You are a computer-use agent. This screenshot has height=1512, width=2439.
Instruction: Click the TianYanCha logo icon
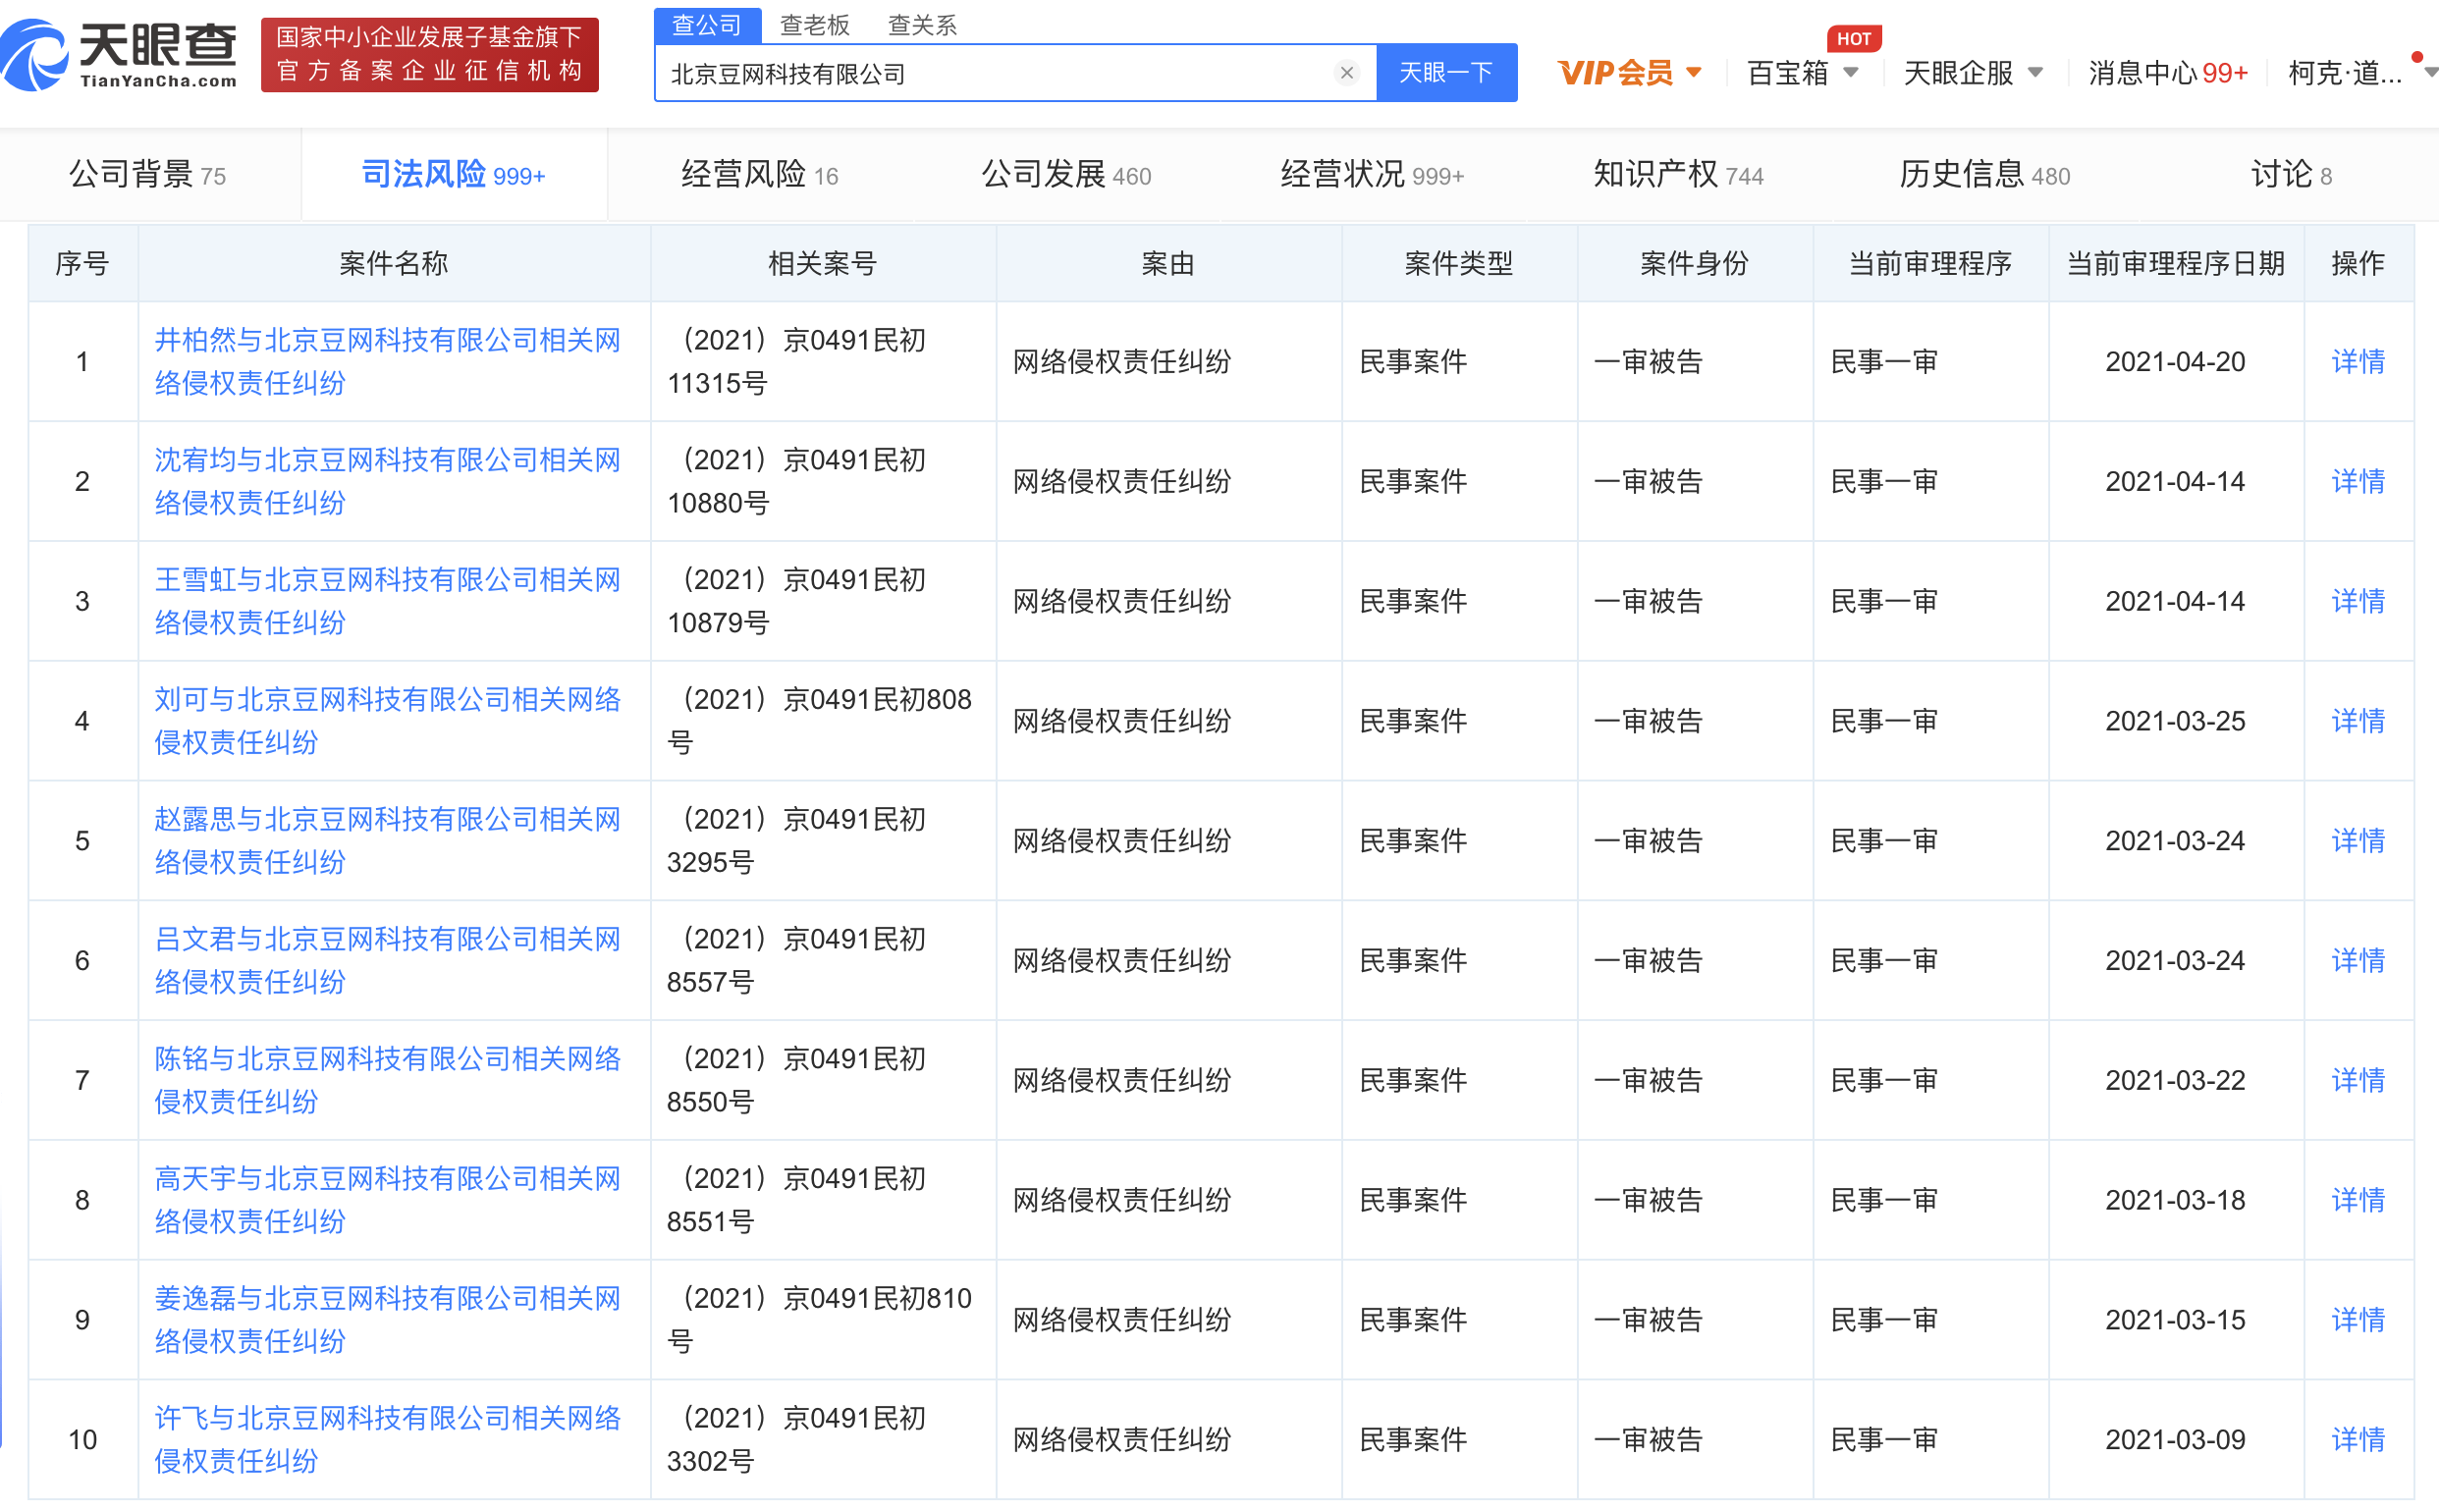click(x=35, y=56)
